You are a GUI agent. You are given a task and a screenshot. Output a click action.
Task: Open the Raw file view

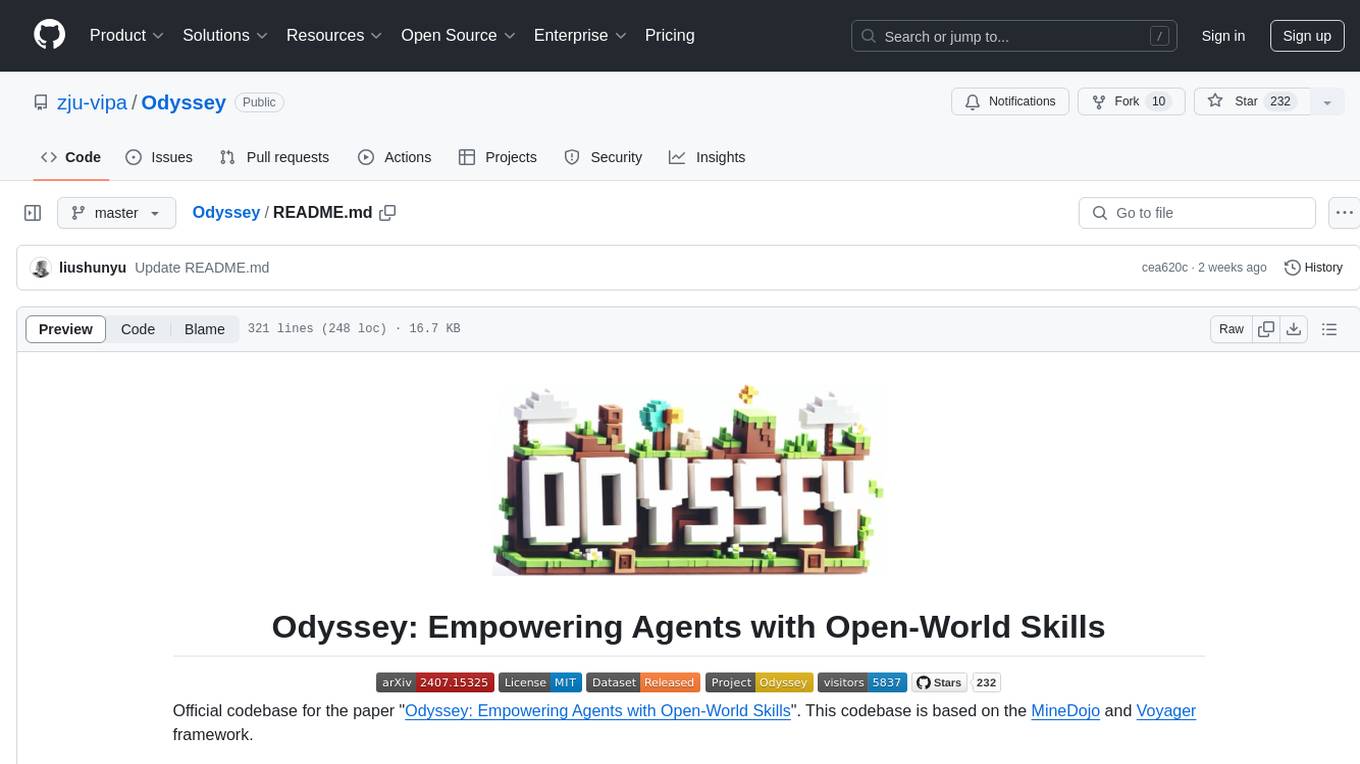coord(1231,329)
